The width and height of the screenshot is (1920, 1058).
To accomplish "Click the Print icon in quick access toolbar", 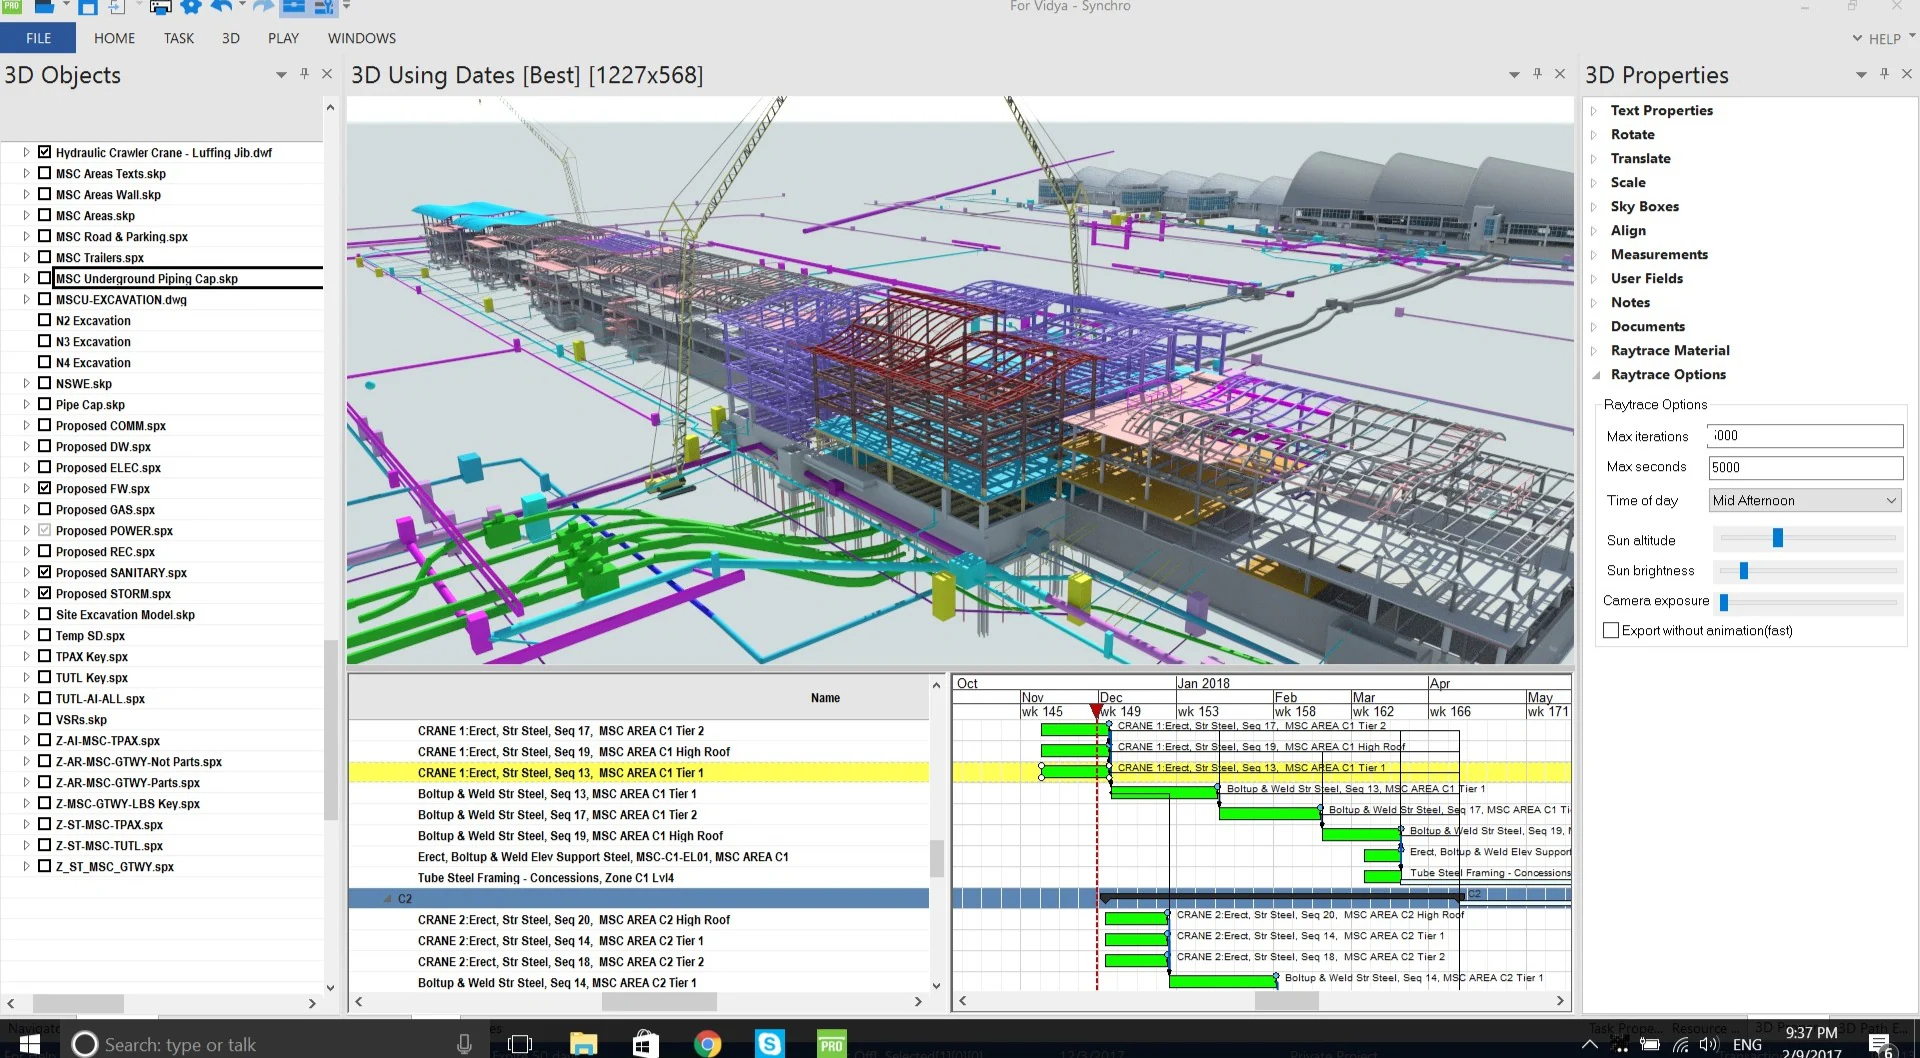I will pyautogui.click(x=160, y=7).
